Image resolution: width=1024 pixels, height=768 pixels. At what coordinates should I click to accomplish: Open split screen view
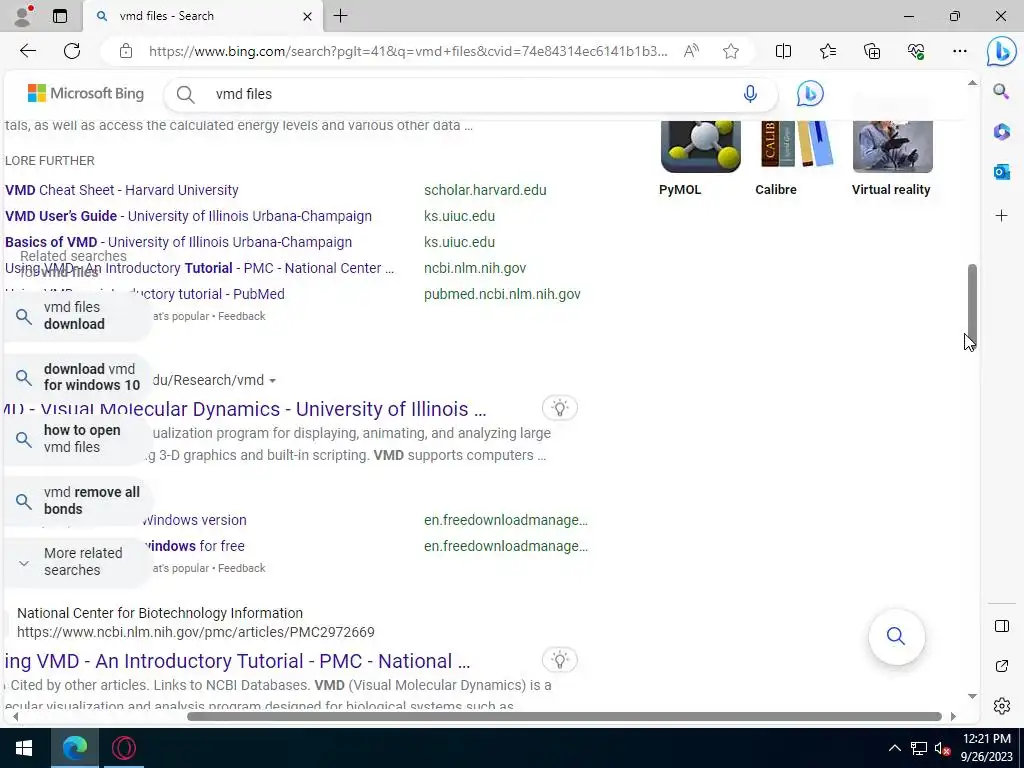pos(783,51)
